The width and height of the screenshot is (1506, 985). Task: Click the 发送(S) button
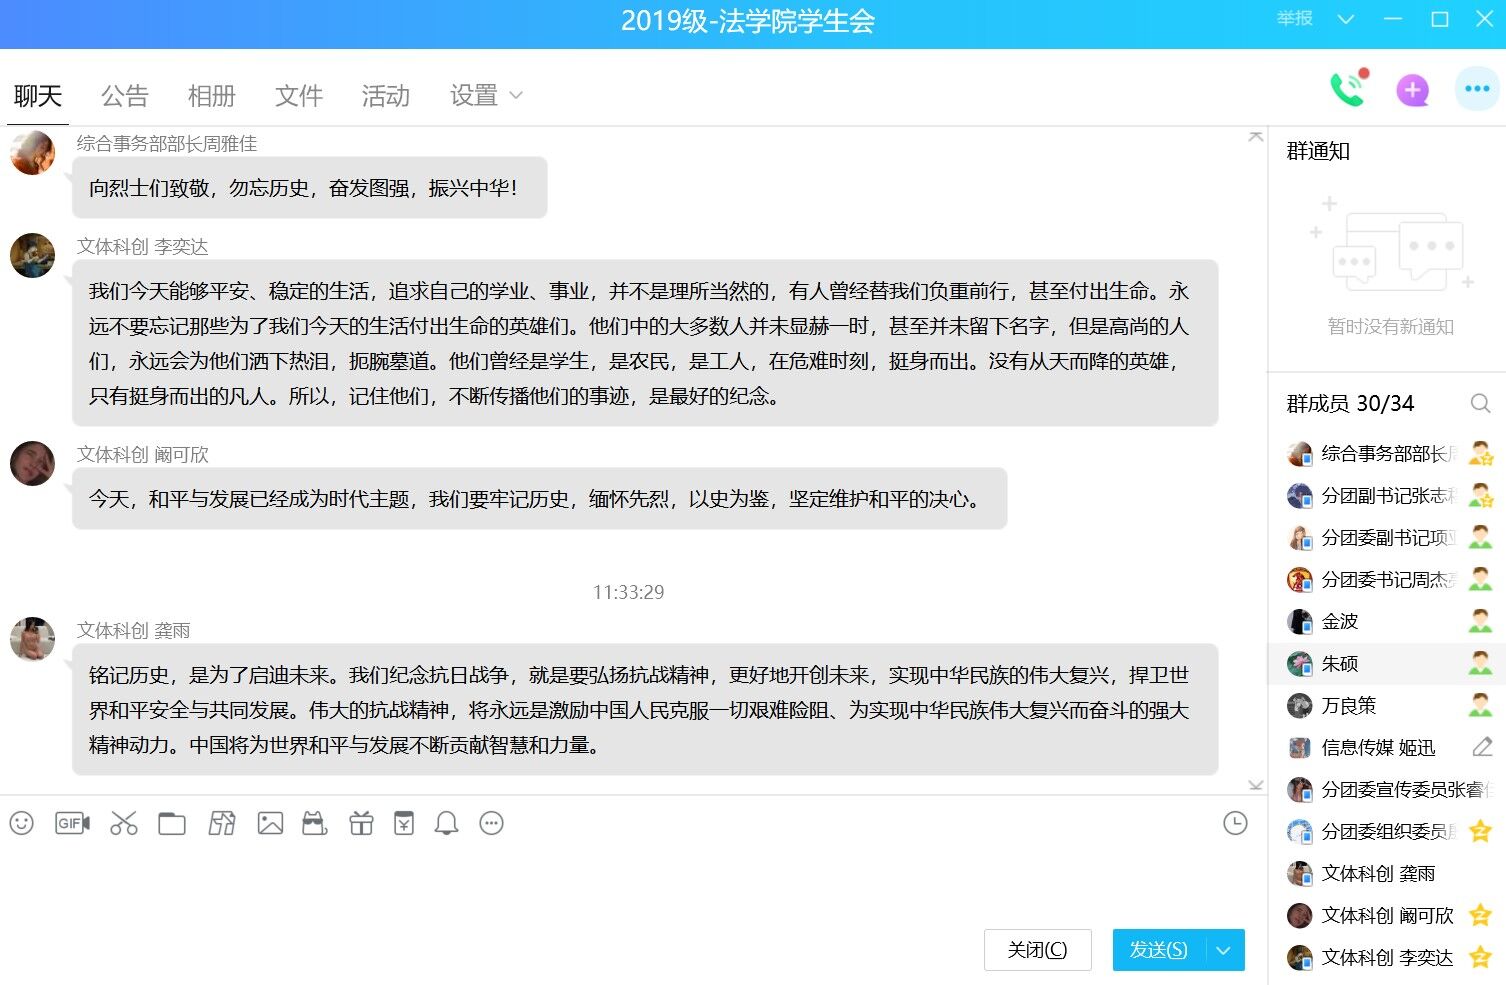coord(1160,950)
